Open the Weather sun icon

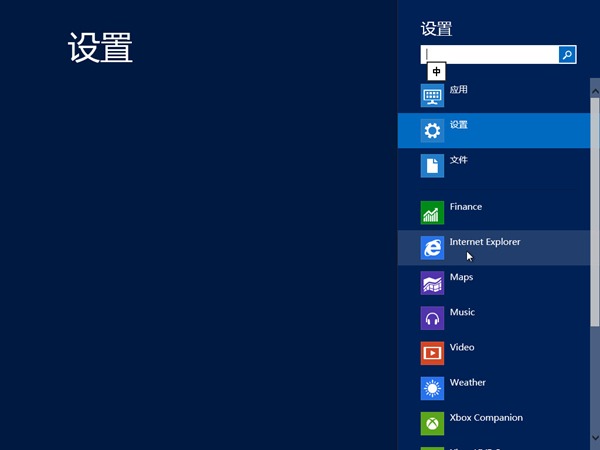pos(432,388)
